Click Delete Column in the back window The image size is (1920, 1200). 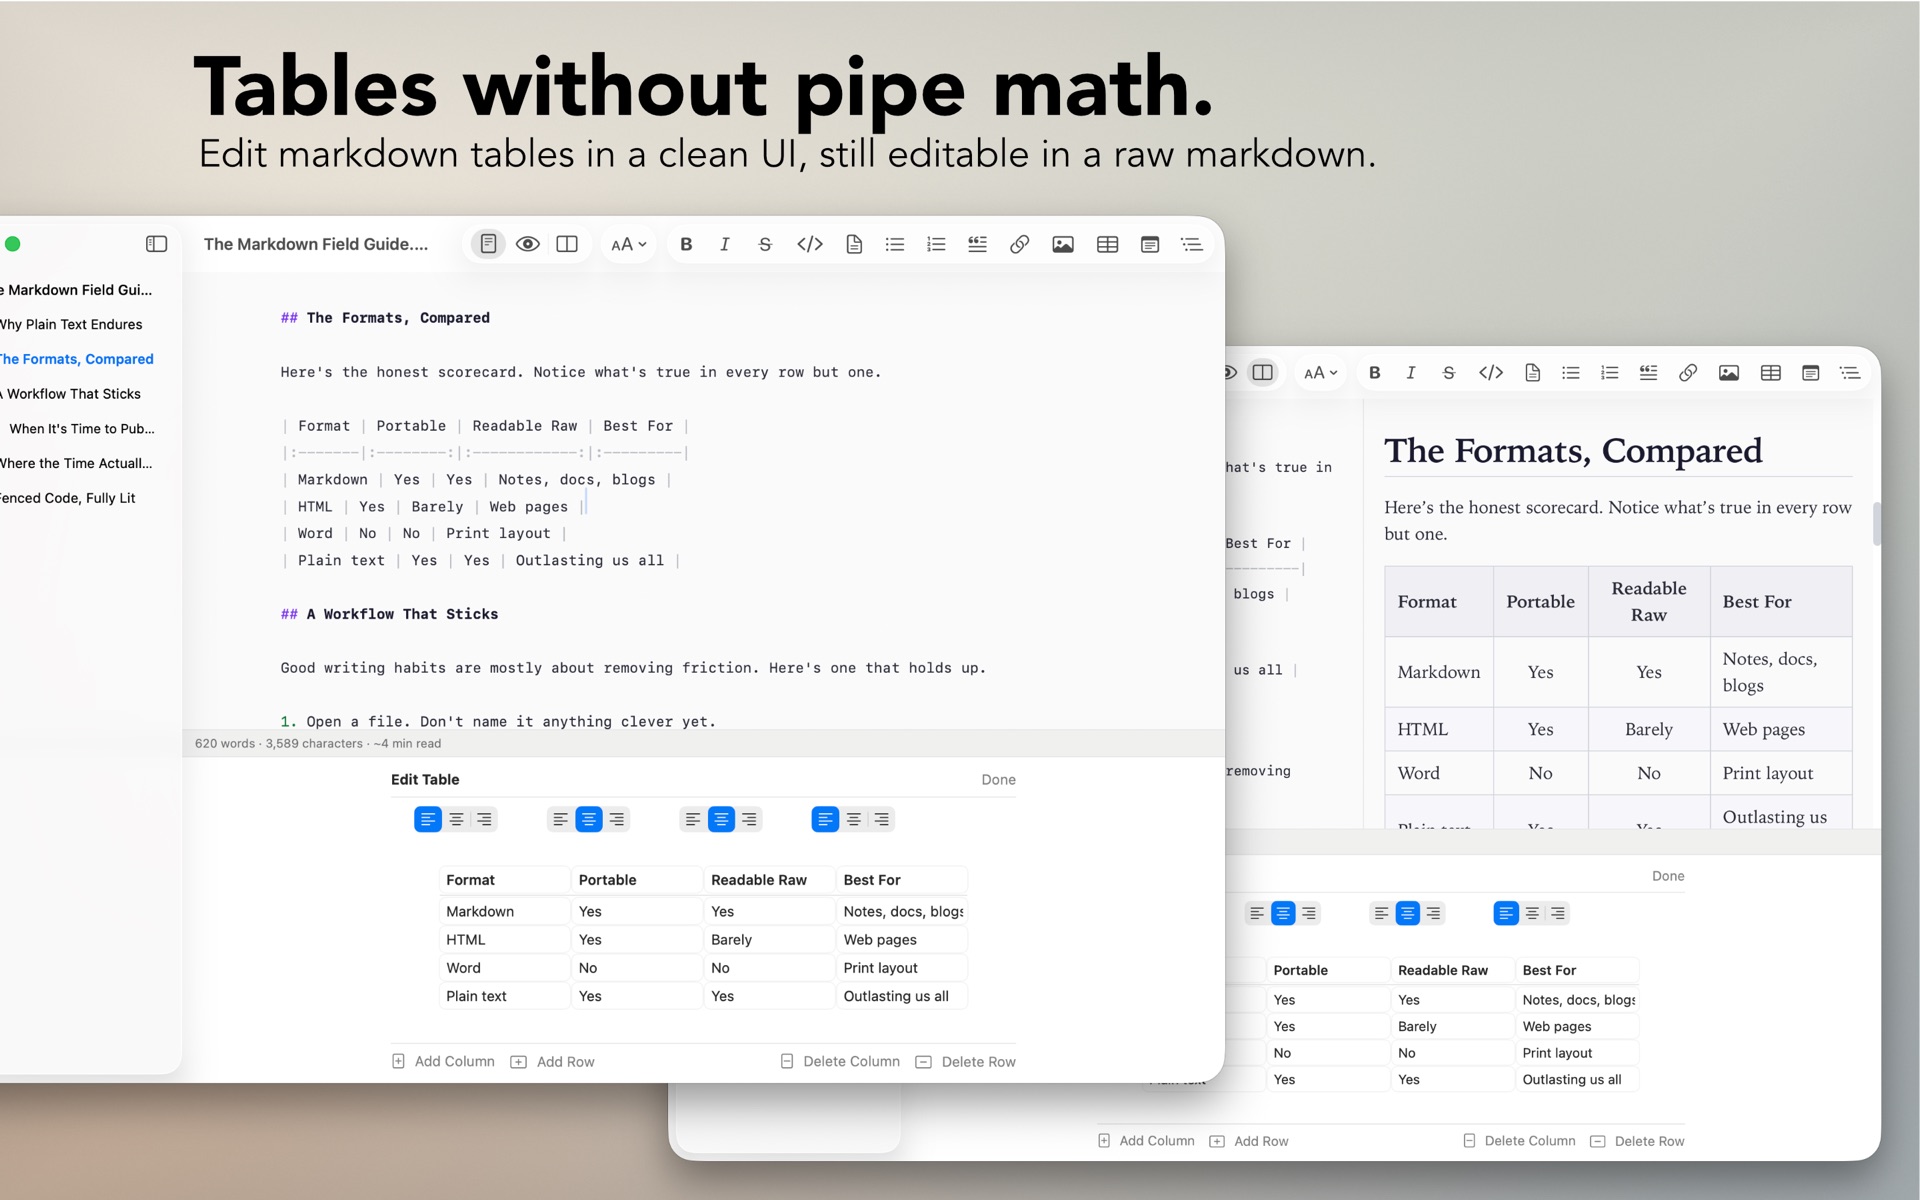pyautogui.click(x=1519, y=1141)
